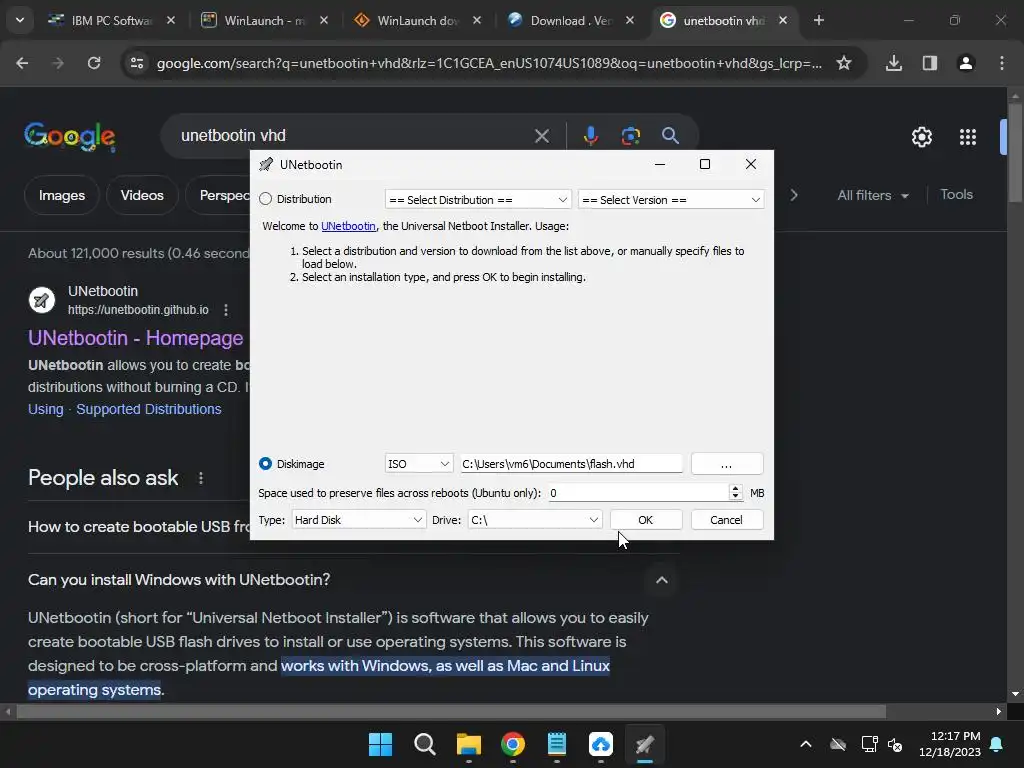View site information icon in address bar
1024x768 pixels.
coord(137,63)
